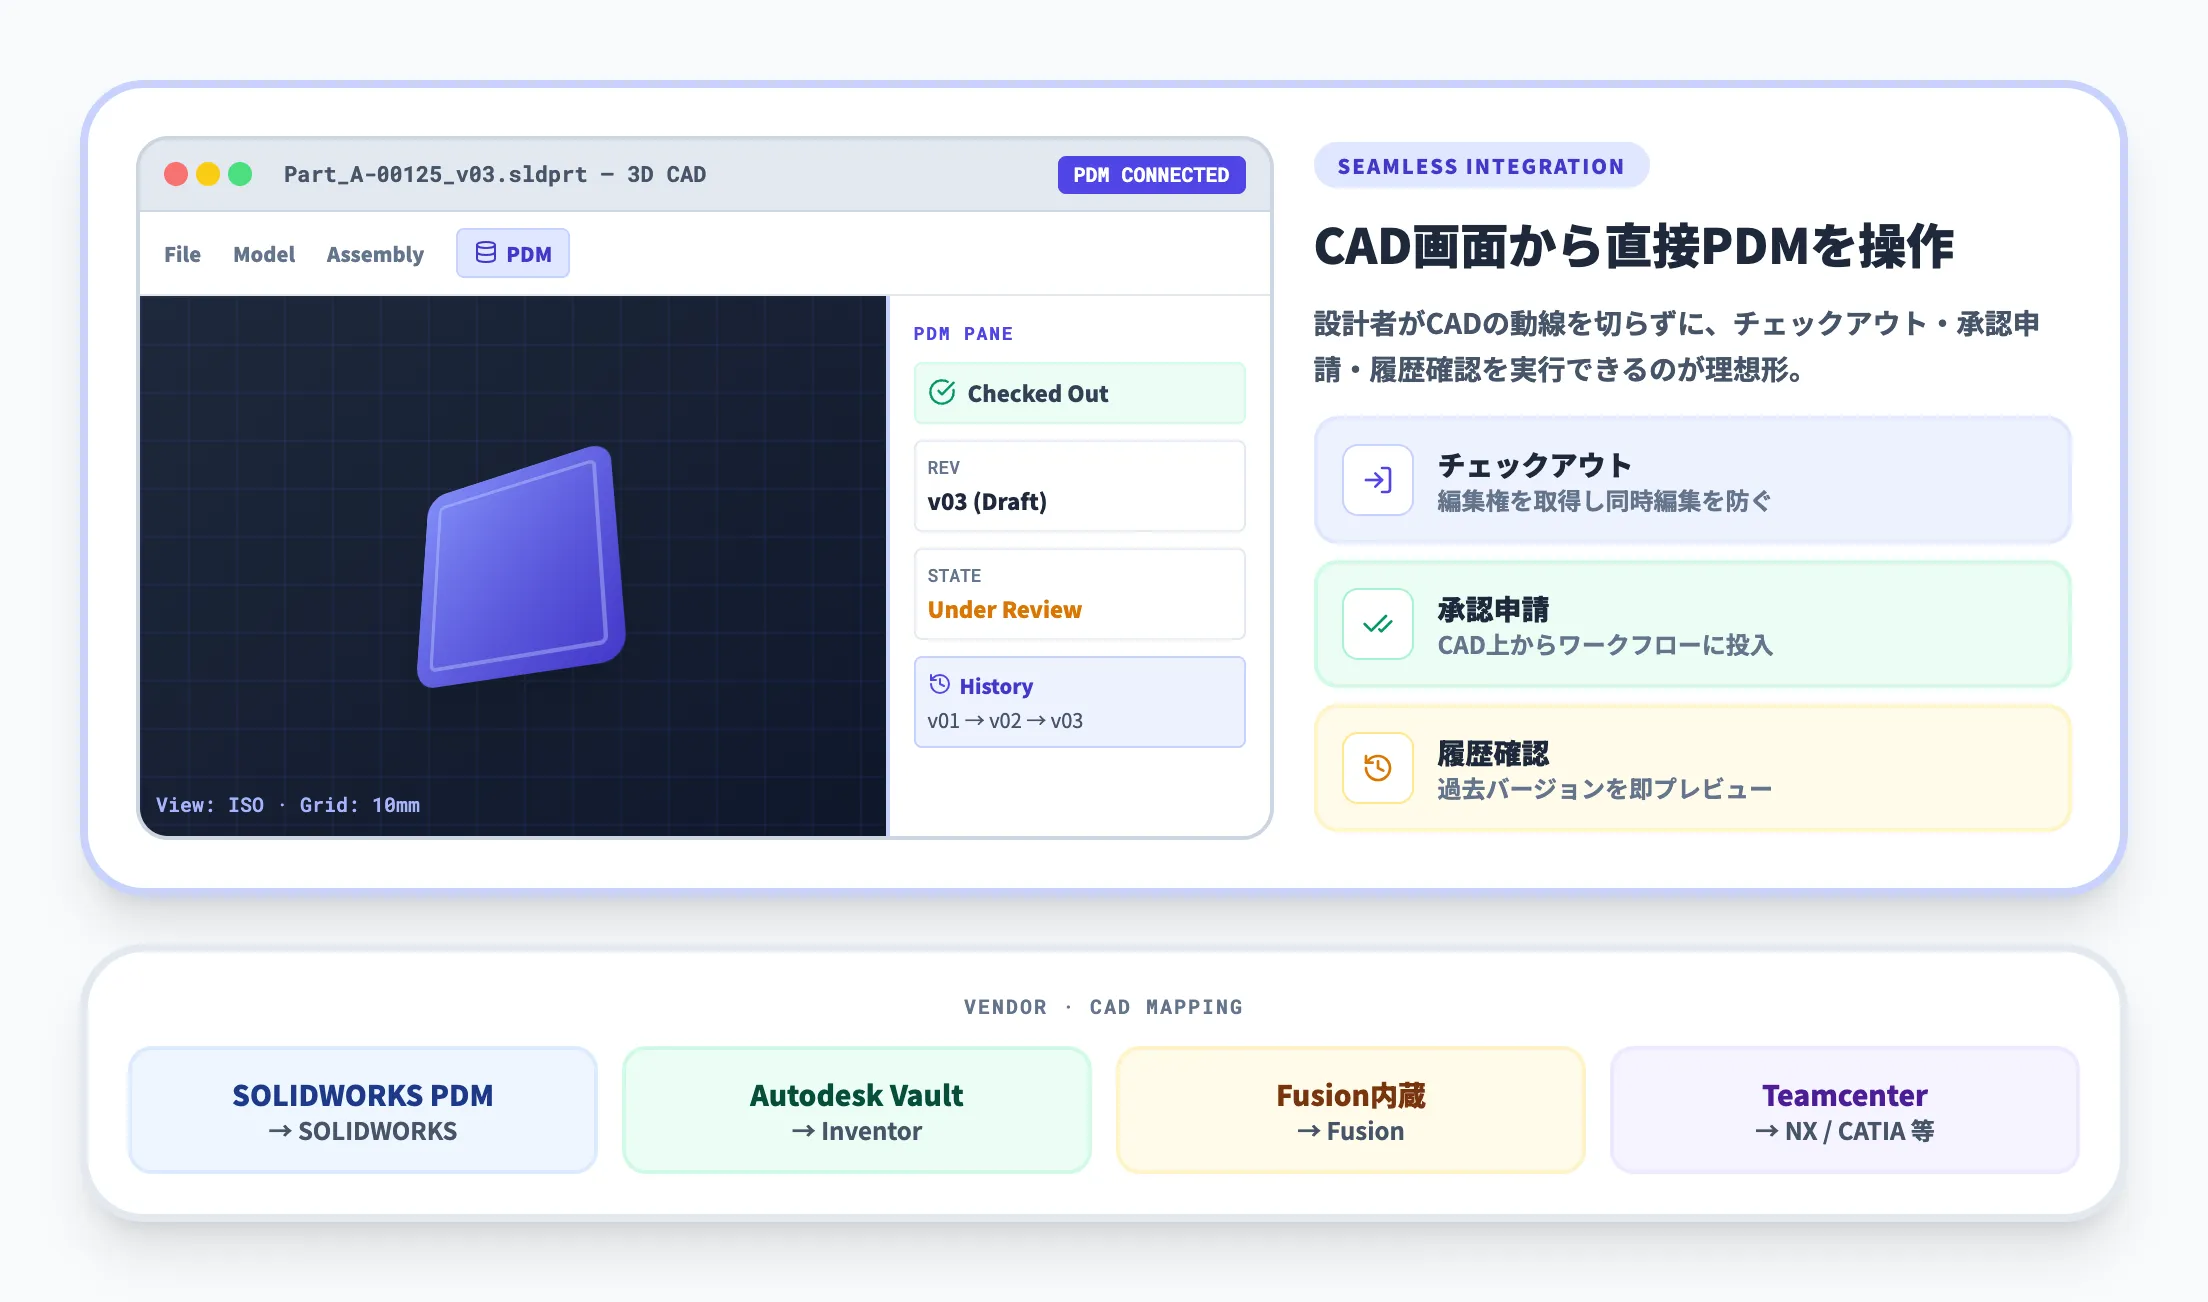
Task: Click the clock icon on the 履歴確認 card
Action: coord(1378,767)
